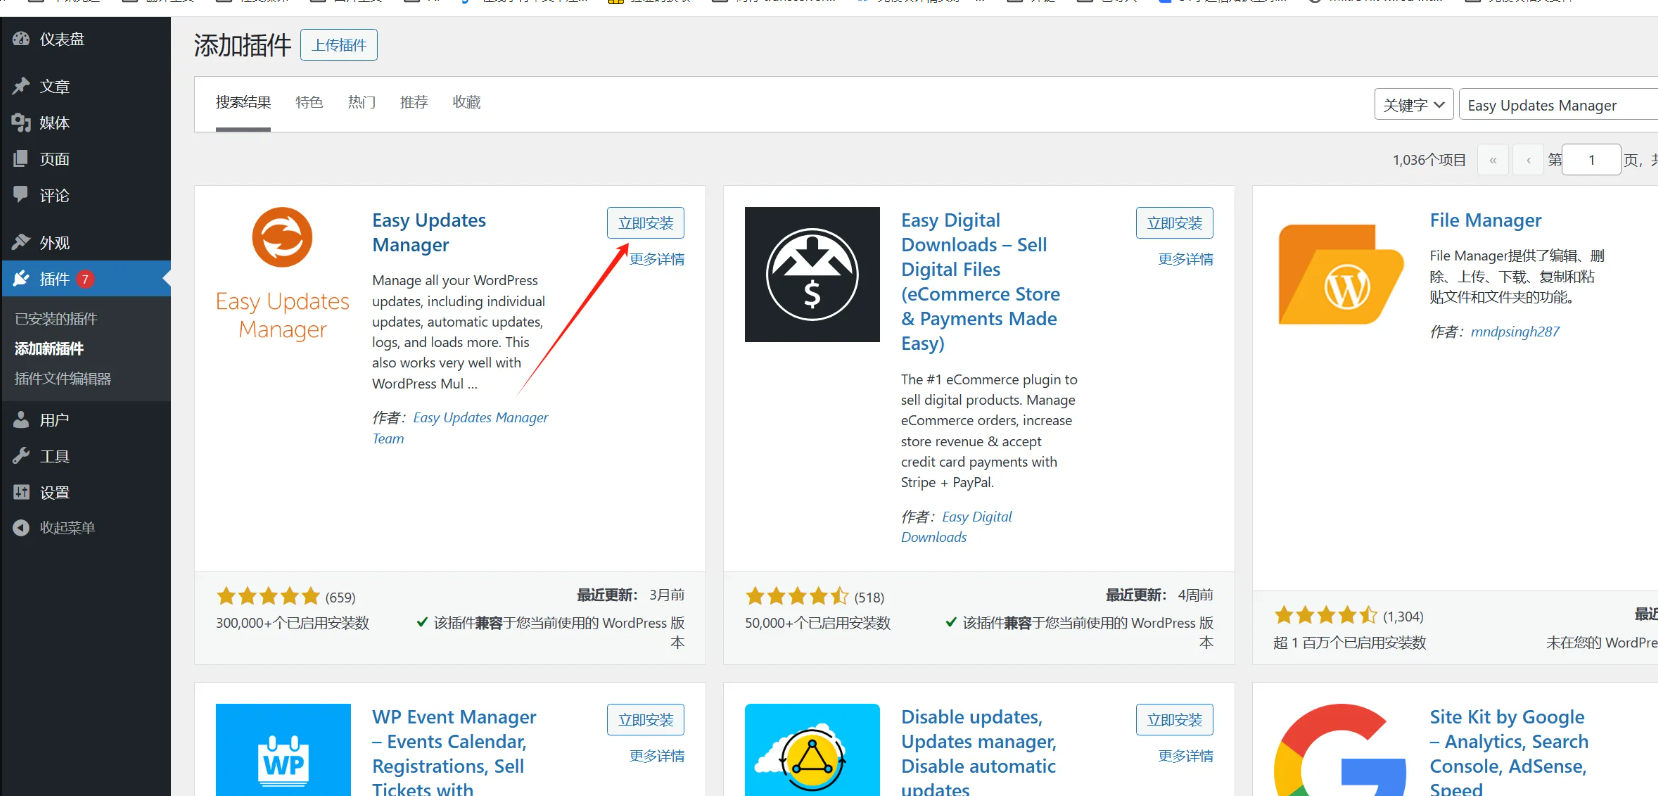Click the plugin update badge showing 7
1658x796 pixels.
click(86, 279)
